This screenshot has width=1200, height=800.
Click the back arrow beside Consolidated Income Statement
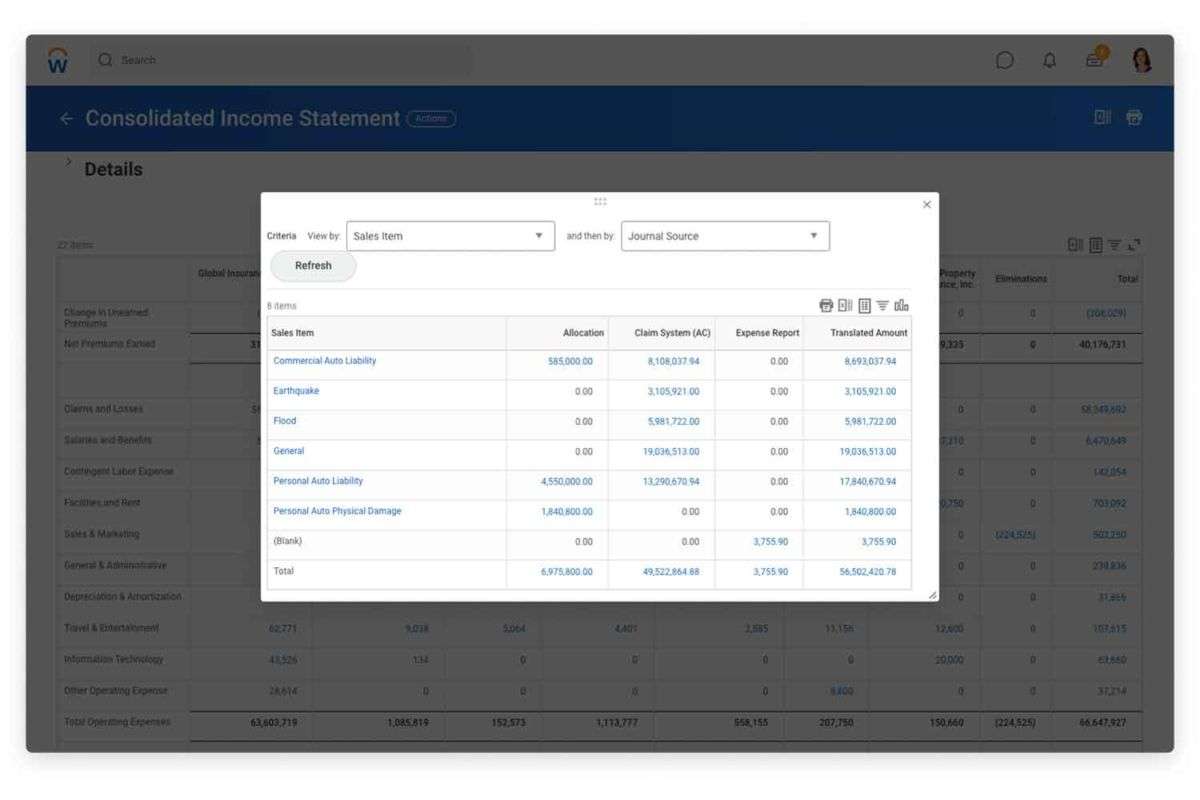pos(65,118)
